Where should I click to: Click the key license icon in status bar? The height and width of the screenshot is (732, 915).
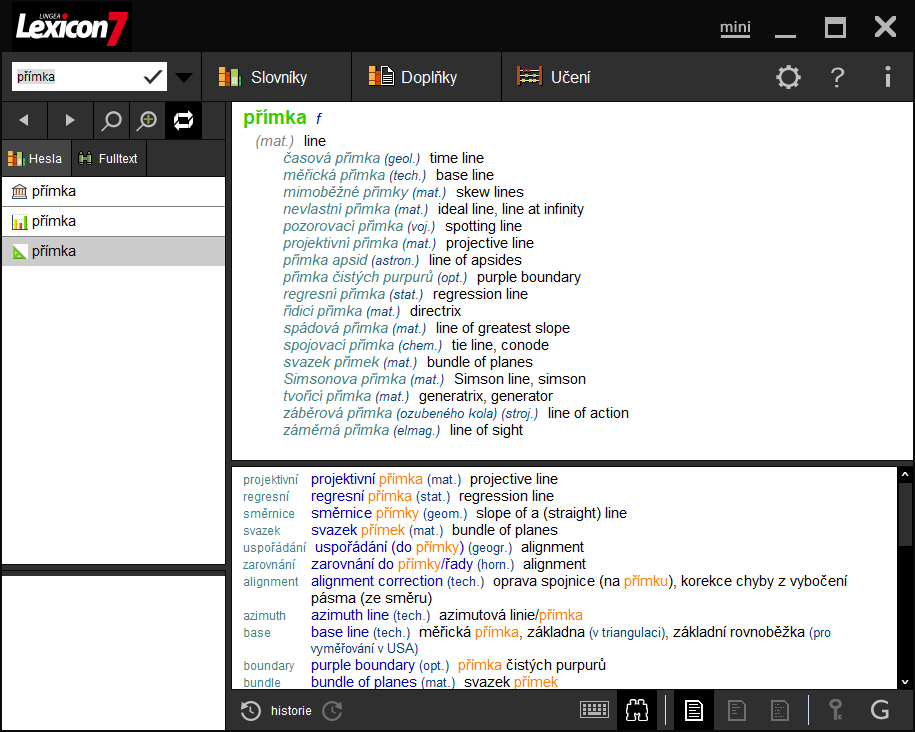pos(836,710)
